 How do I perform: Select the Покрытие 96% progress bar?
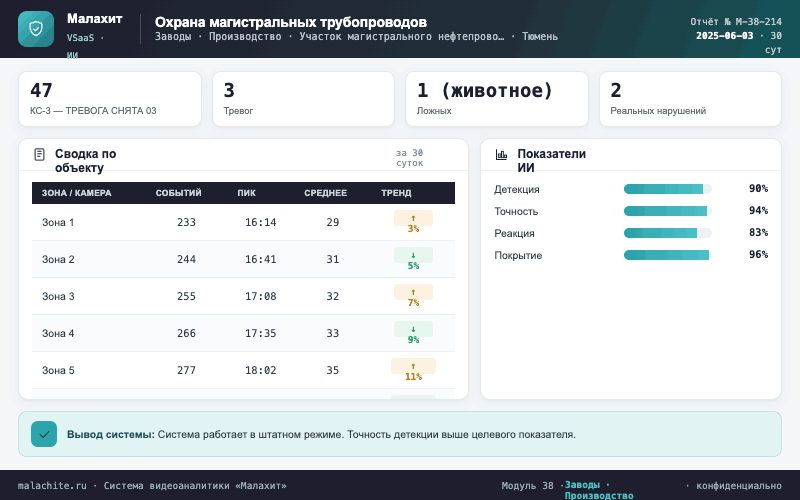click(x=667, y=255)
